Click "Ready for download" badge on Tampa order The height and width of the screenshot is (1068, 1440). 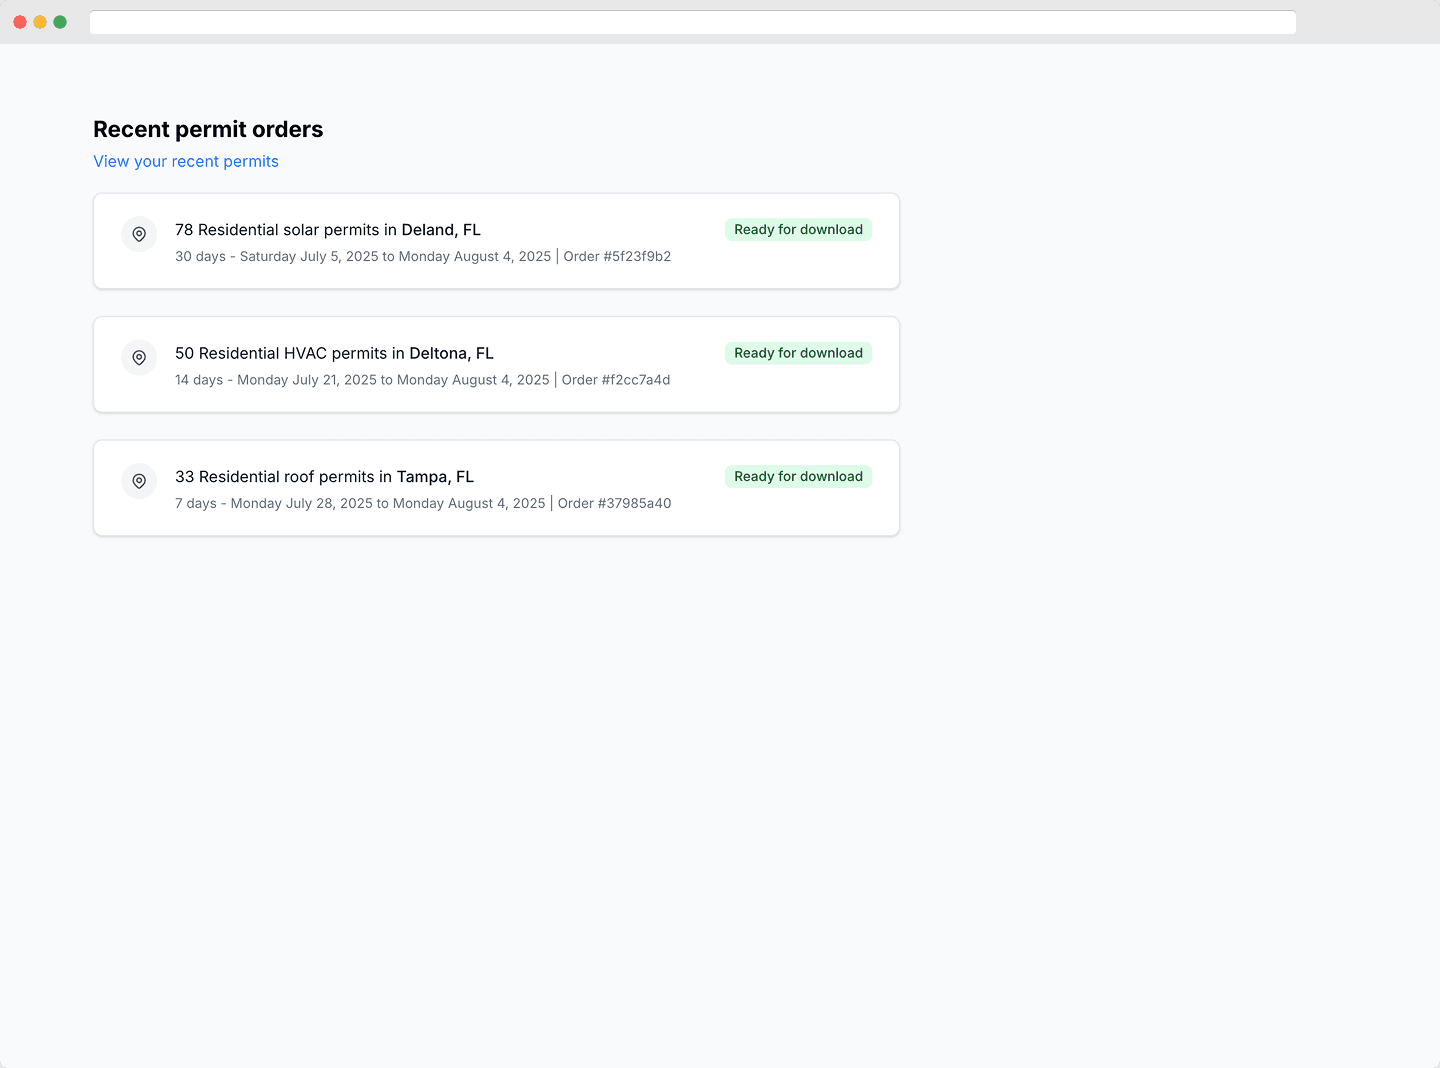[x=798, y=477]
